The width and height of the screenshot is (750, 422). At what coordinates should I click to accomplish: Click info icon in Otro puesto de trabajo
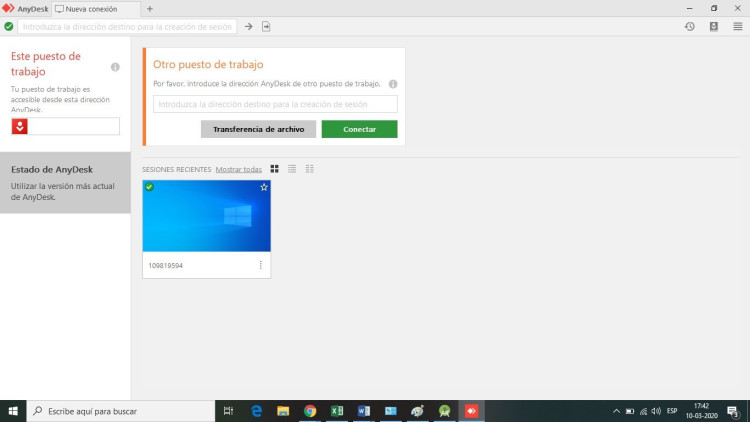point(393,84)
